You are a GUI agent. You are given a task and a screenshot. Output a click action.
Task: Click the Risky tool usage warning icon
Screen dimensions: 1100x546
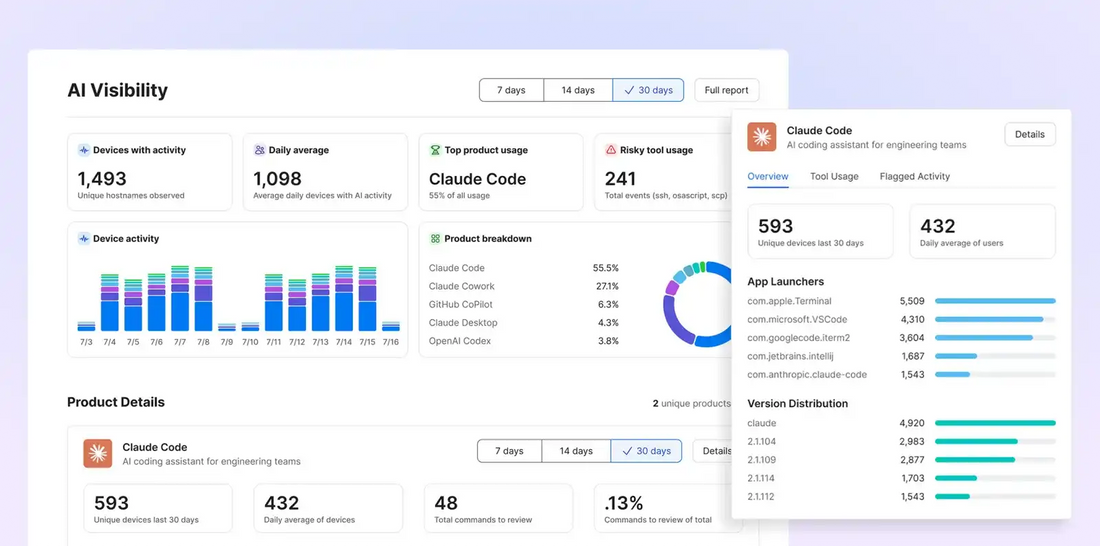tap(611, 150)
